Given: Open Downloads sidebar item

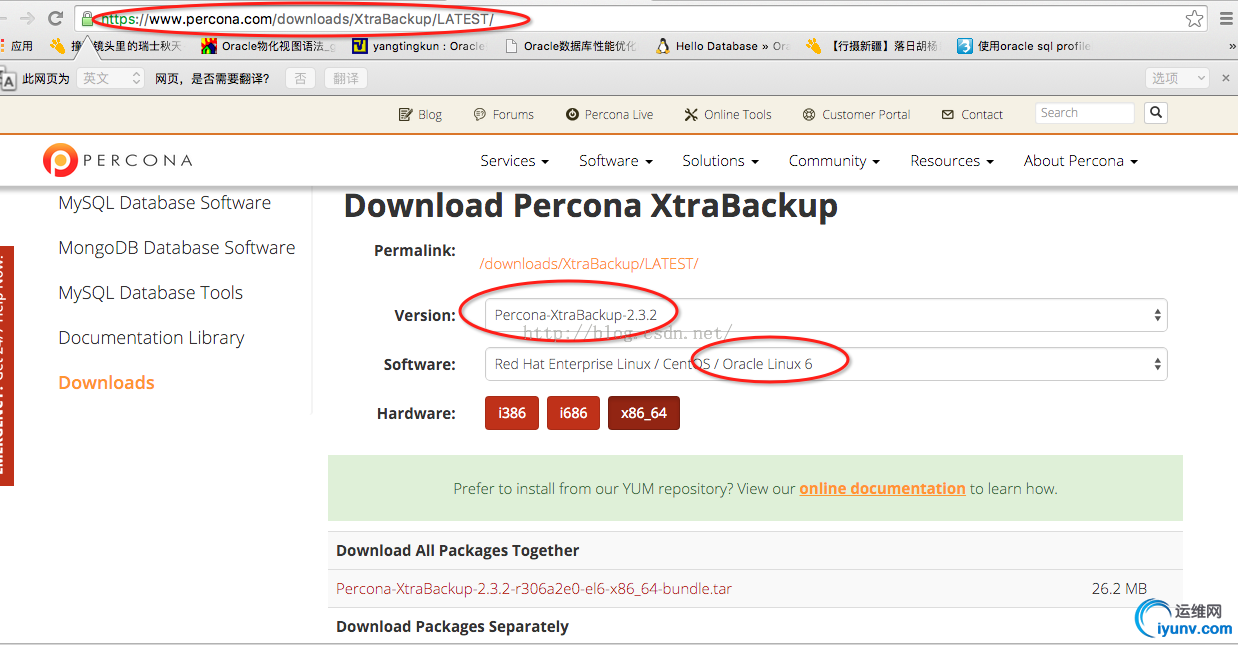Looking at the screenshot, I should pyautogui.click(x=106, y=383).
